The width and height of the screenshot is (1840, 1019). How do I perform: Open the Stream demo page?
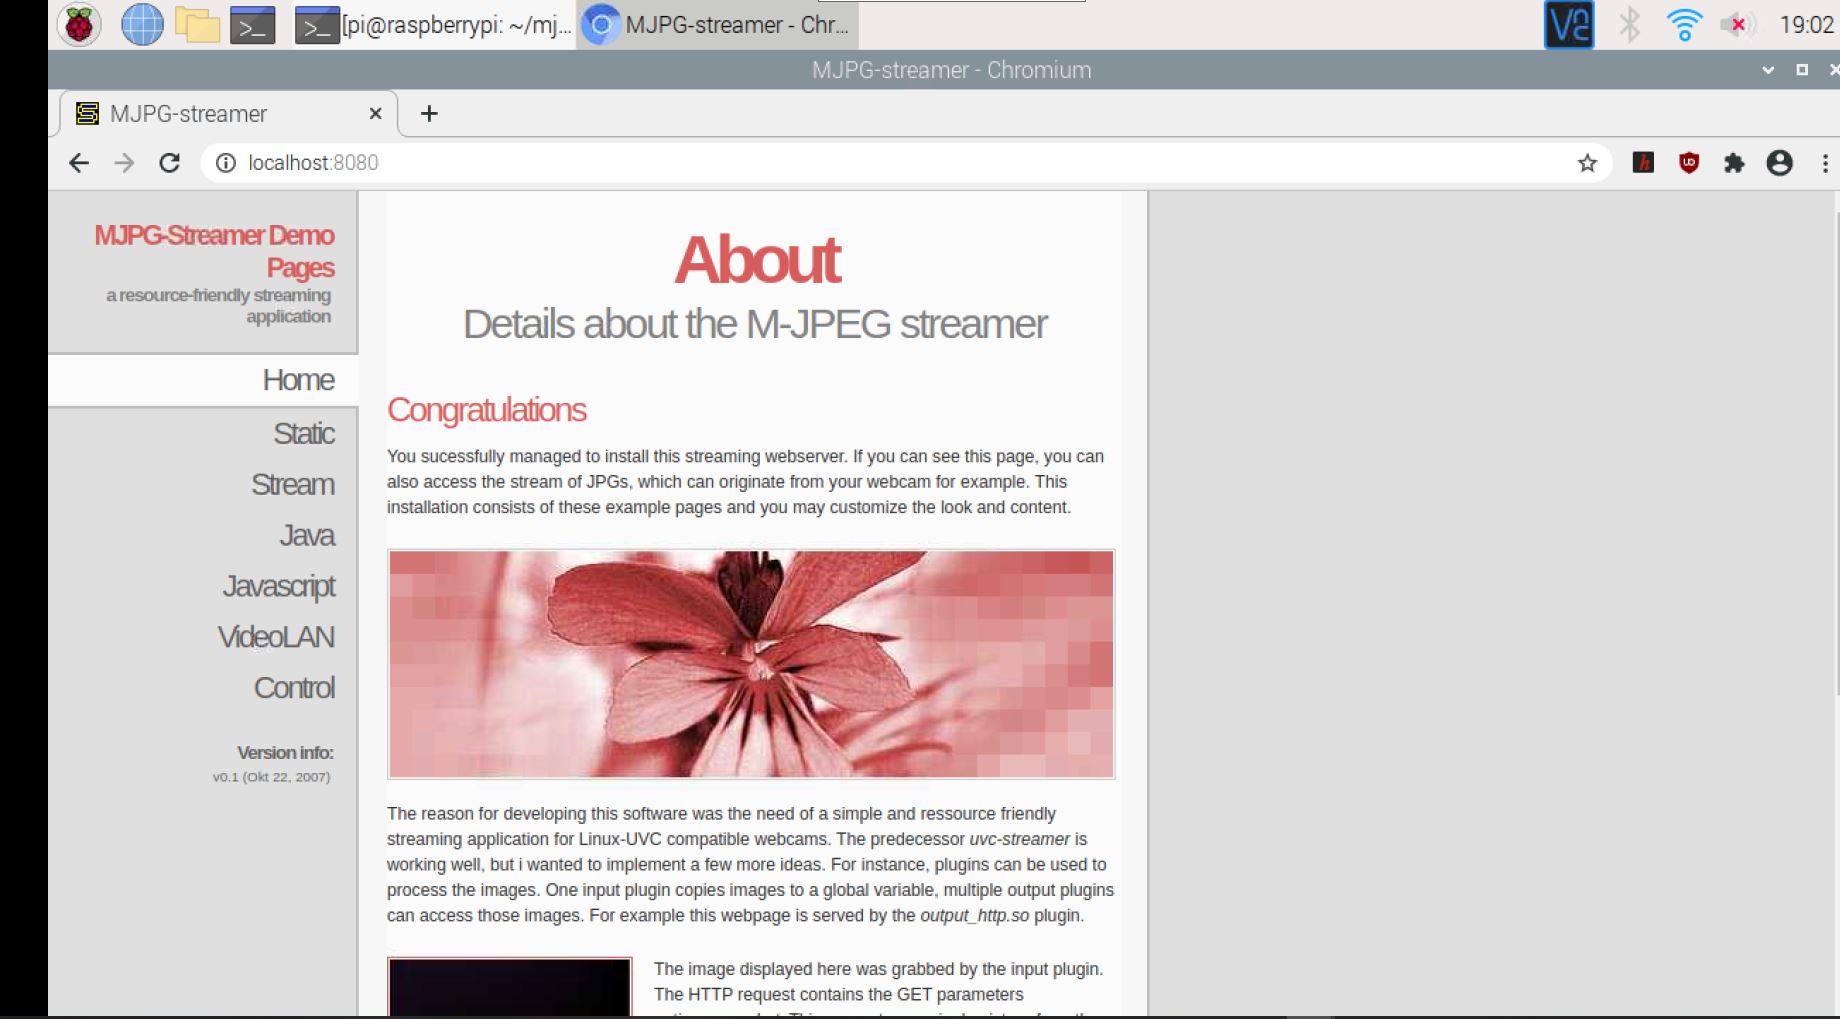[293, 485]
